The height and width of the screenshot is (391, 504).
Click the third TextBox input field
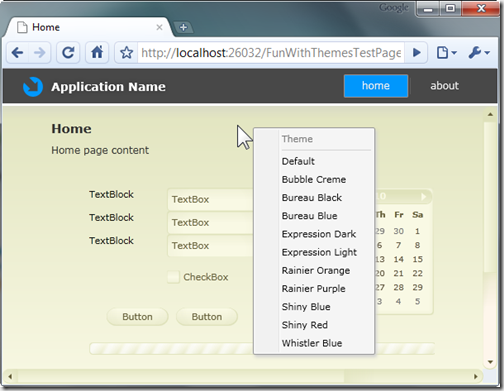point(210,246)
